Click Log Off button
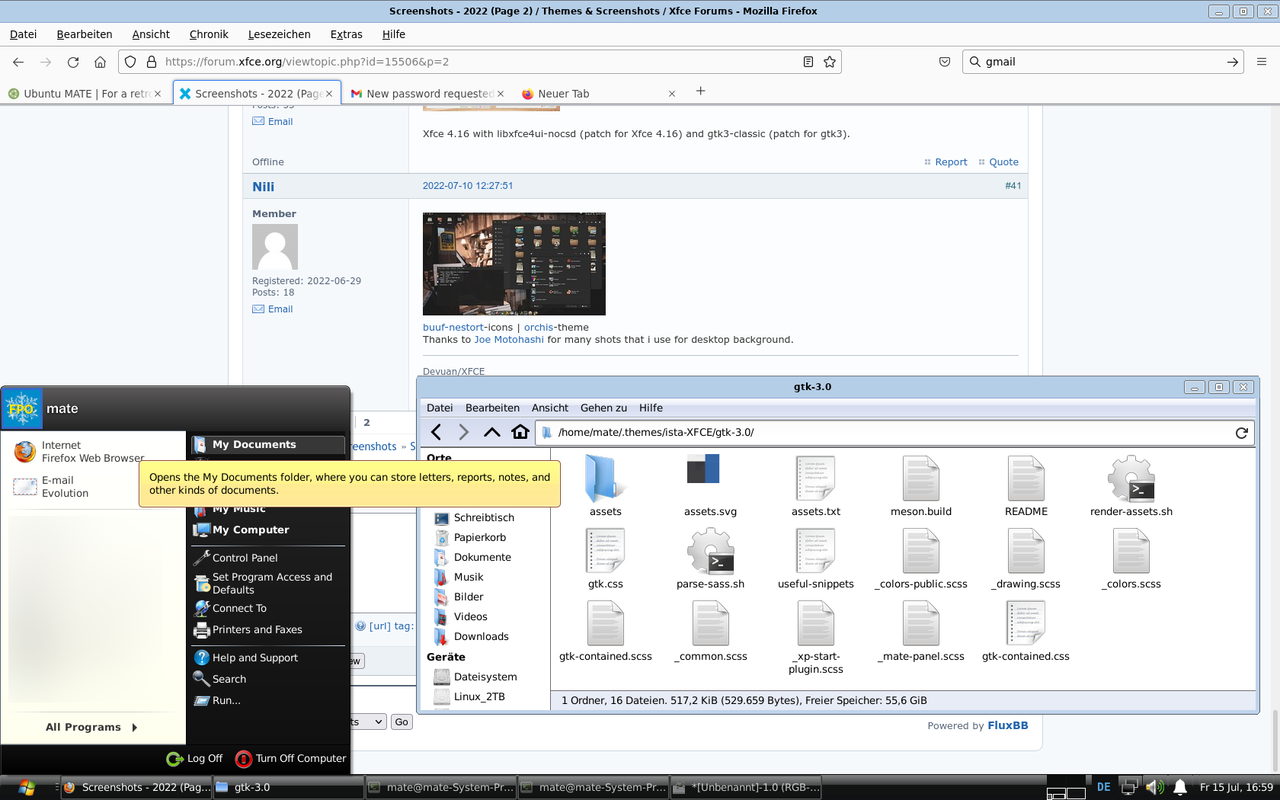The height and width of the screenshot is (800, 1280). tap(195, 759)
